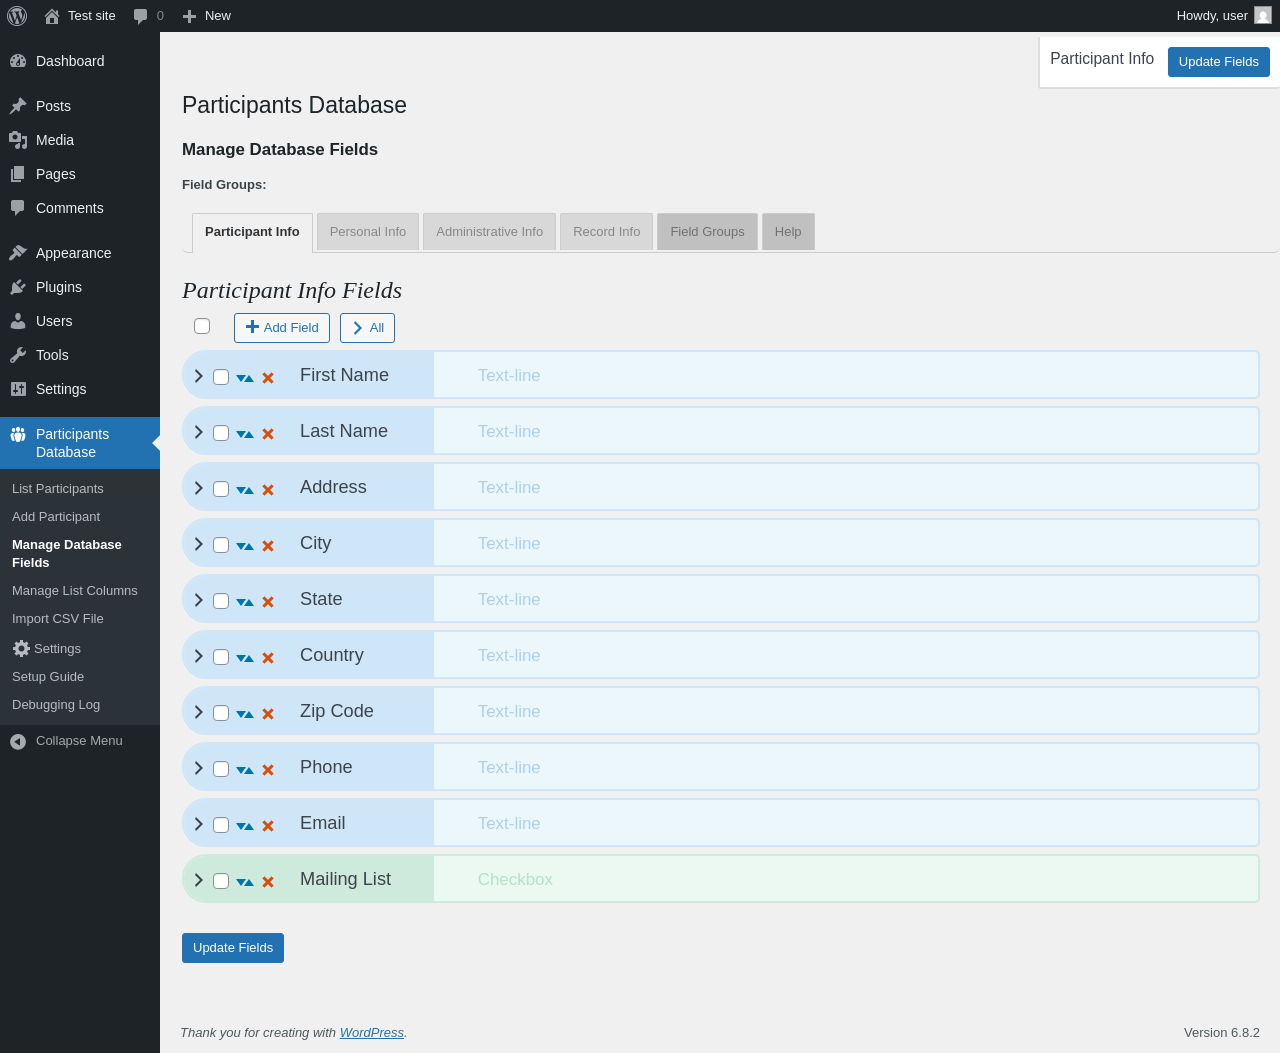Click the reorder arrows icon for Address field
The image size is (1280, 1053).
pos(245,490)
